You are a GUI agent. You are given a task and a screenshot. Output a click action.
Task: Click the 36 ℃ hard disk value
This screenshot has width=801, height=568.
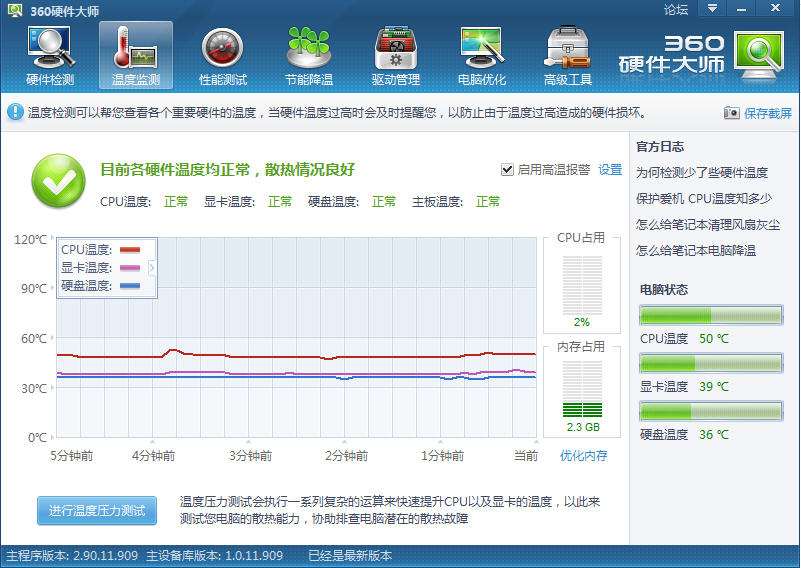714,435
